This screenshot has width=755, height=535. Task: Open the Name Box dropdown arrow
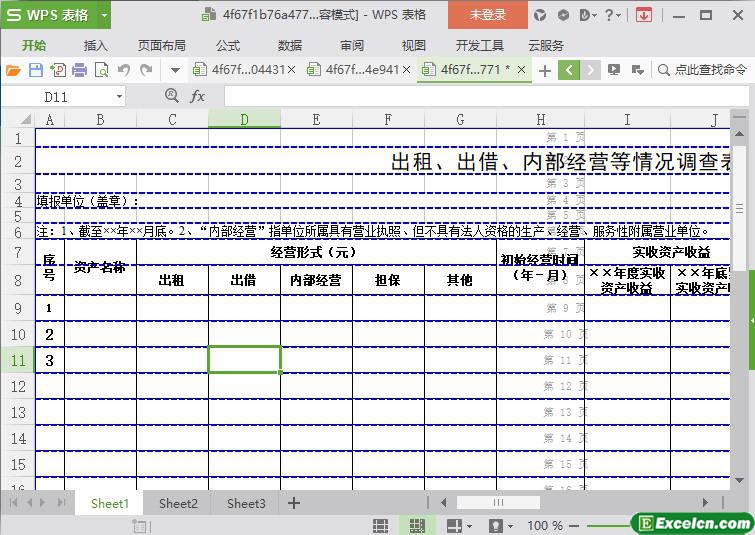tap(119, 97)
